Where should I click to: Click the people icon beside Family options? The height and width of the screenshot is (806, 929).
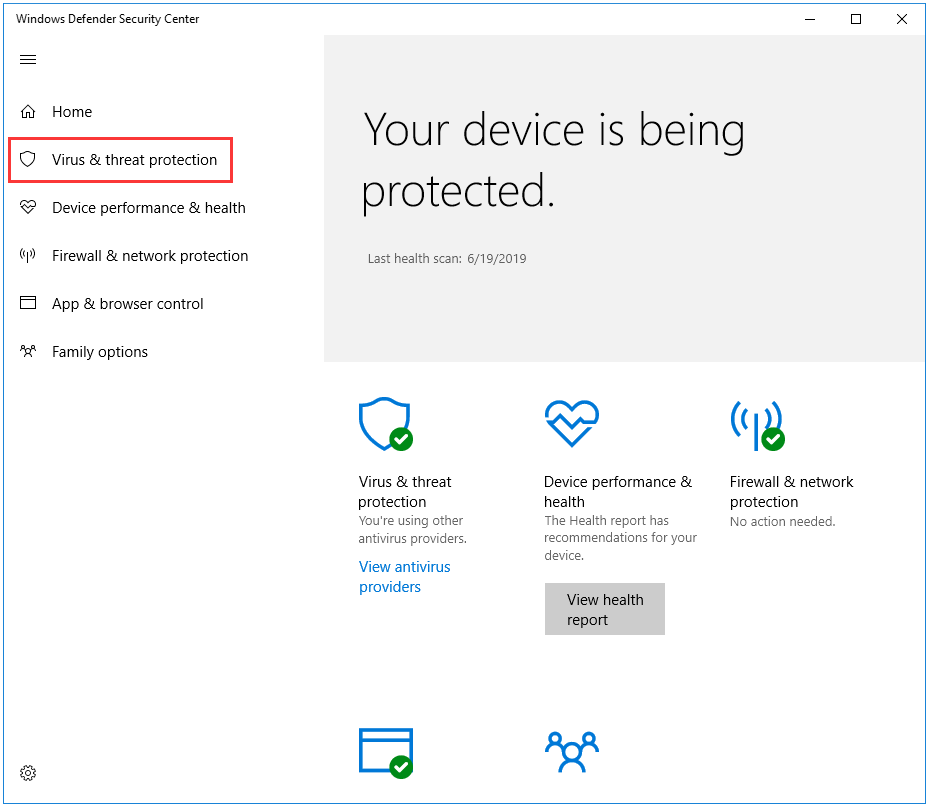(28, 351)
